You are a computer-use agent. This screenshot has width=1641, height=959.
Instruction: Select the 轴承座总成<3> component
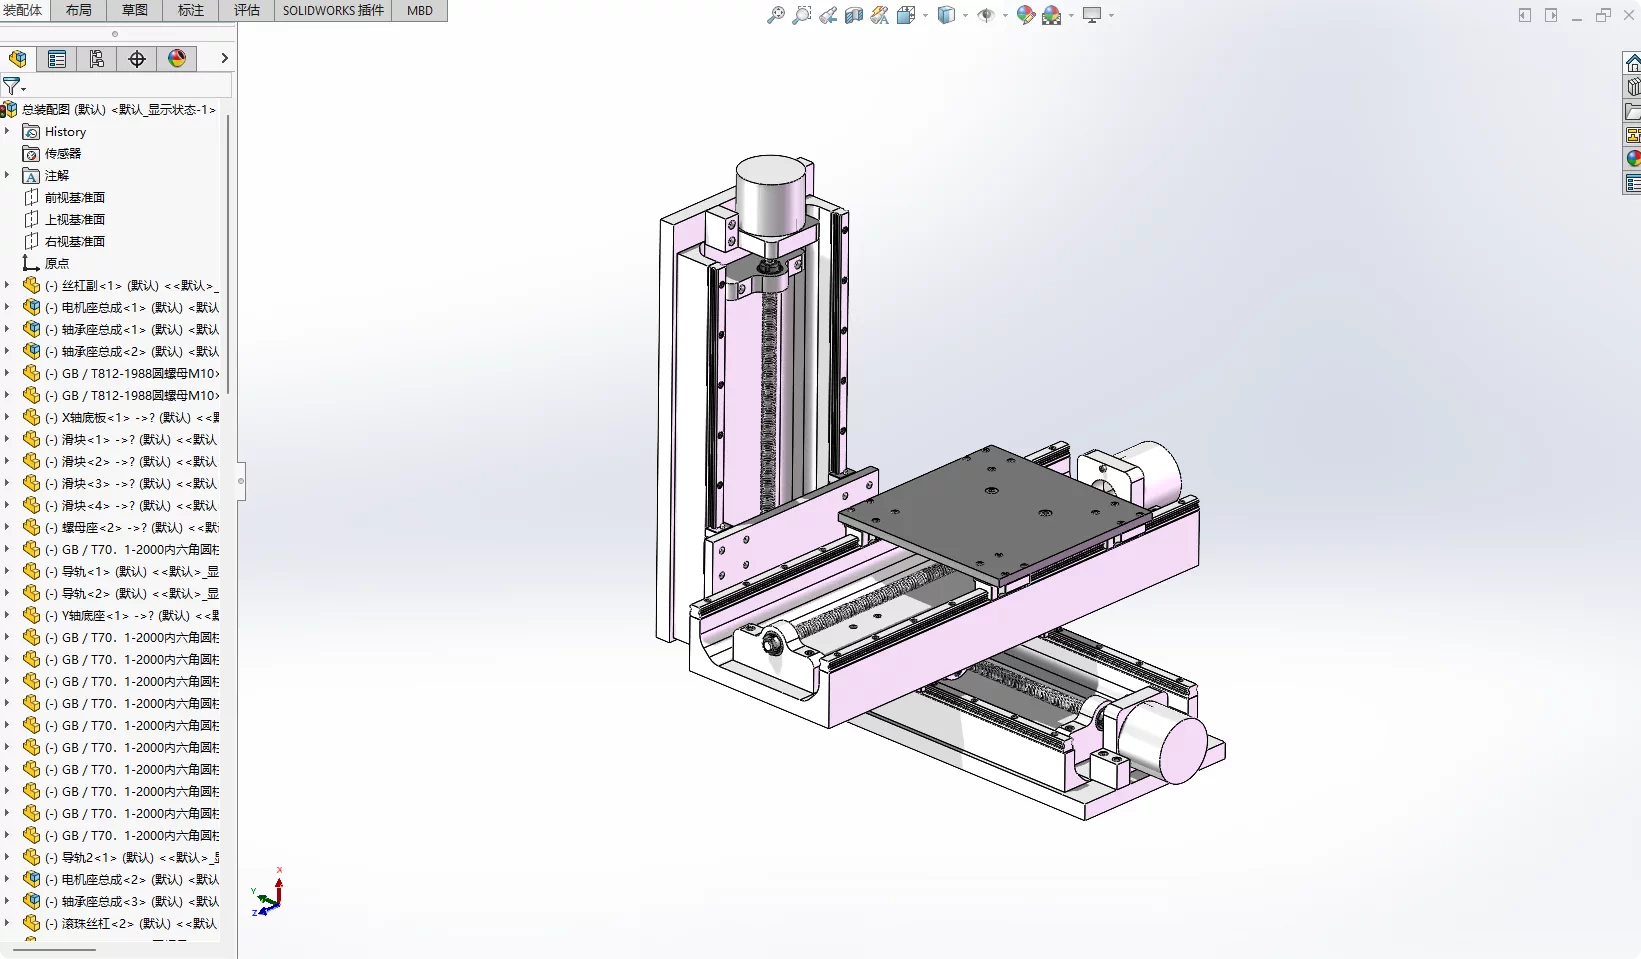click(120, 901)
